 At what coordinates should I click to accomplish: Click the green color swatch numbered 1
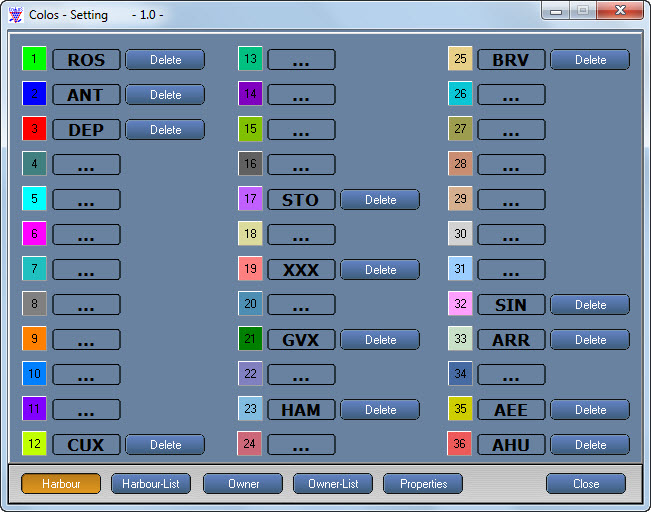(35, 59)
